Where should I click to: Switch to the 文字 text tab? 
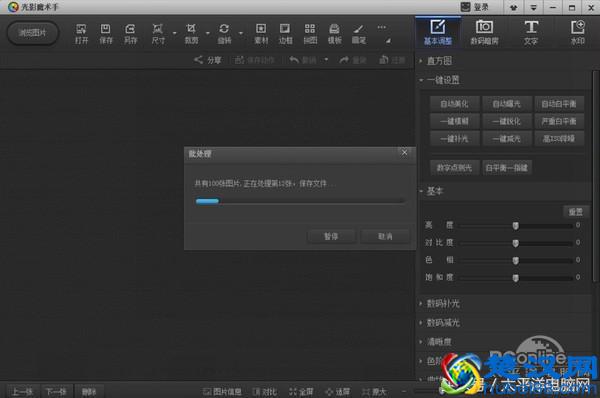[531, 32]
